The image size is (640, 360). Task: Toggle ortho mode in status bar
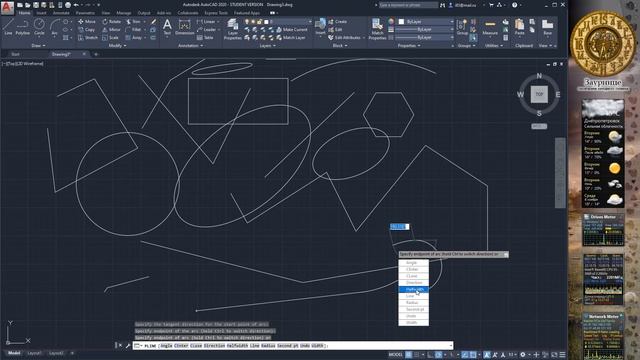click(x=430, y=355)
